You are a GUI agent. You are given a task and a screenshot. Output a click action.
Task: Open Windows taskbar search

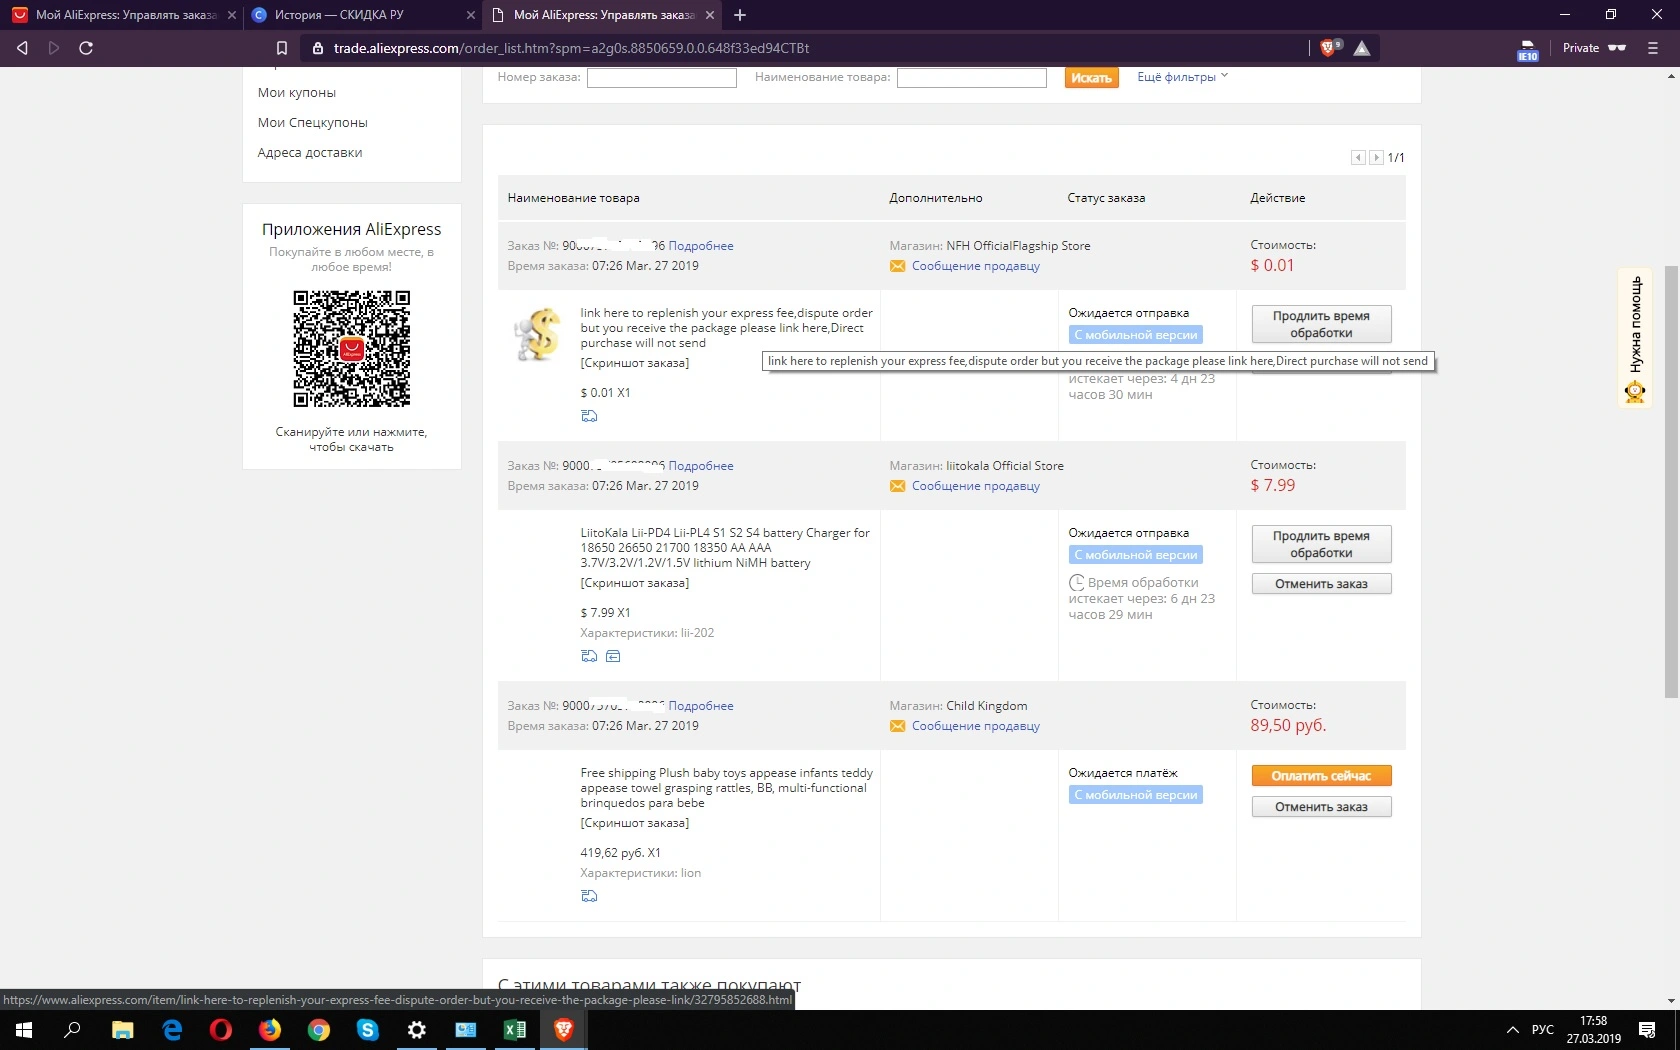73,1030
